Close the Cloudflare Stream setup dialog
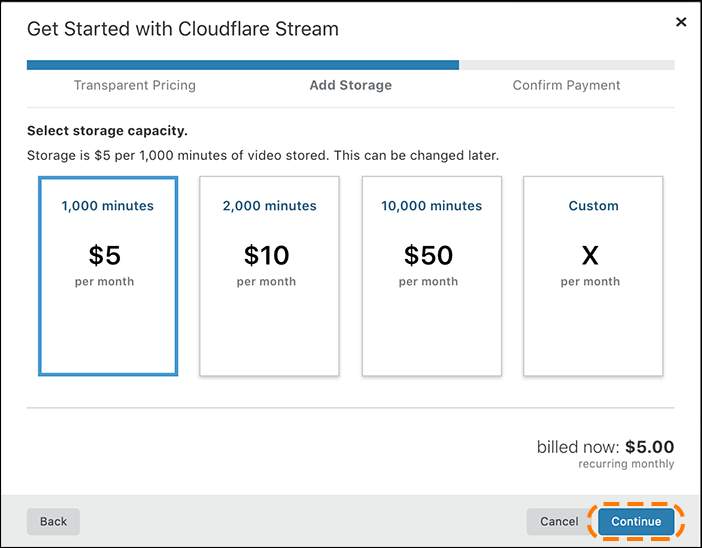This screenshot has height=548, width=702. pyautogui.click(x=681, y=22)
